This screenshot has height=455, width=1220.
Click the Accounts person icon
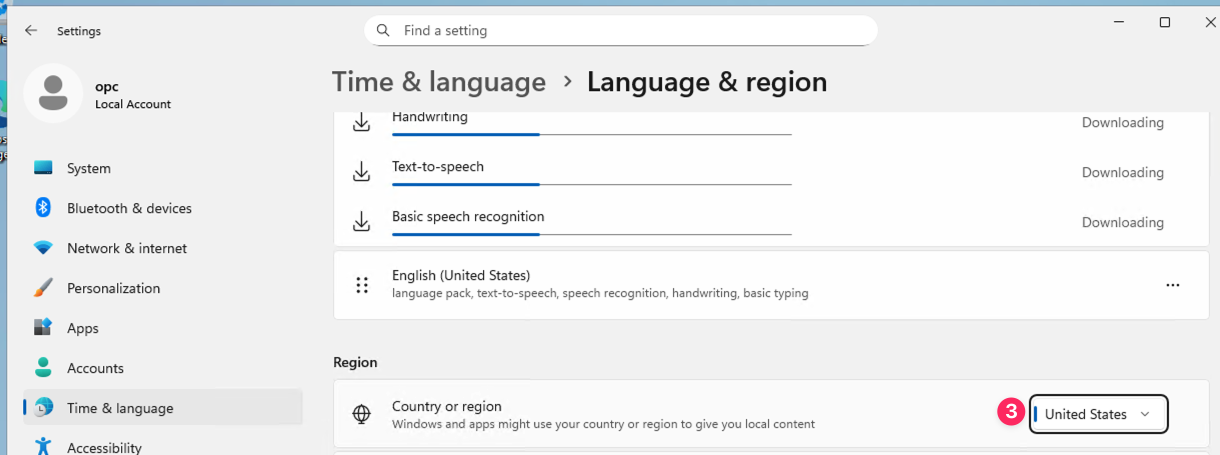pos(43,368)
